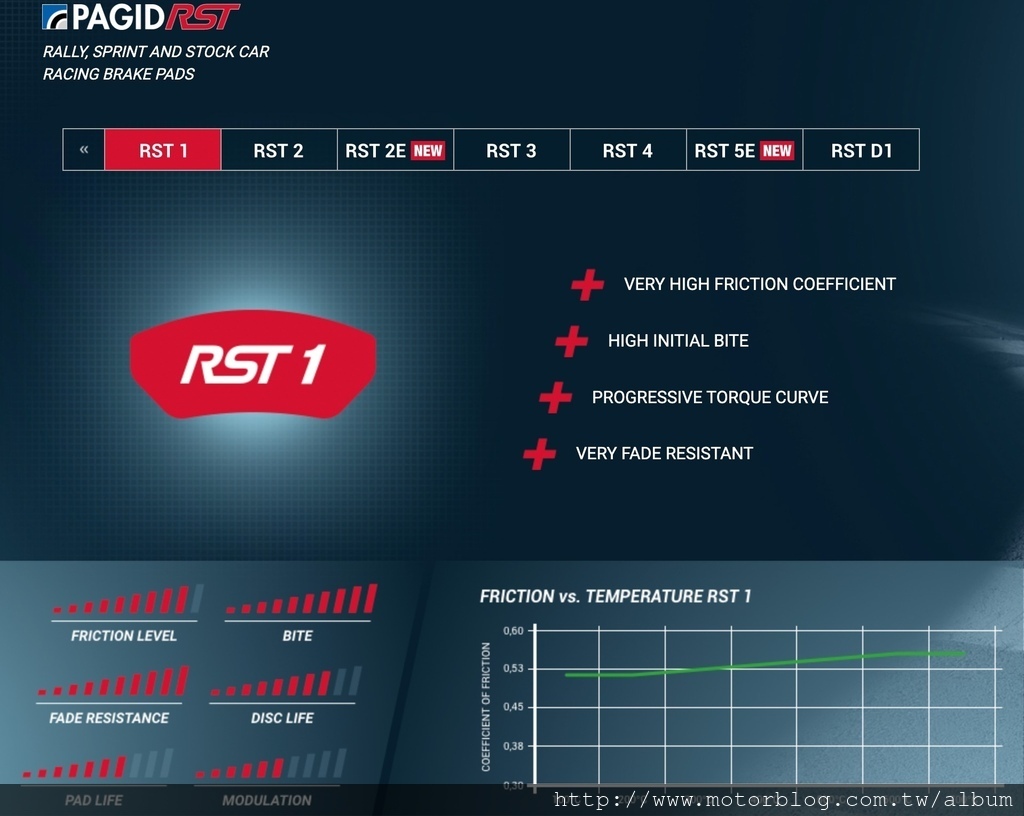Switch to the RST D1 tab
The height and width of the screenshot is (816, 1024).
(861, 150)
